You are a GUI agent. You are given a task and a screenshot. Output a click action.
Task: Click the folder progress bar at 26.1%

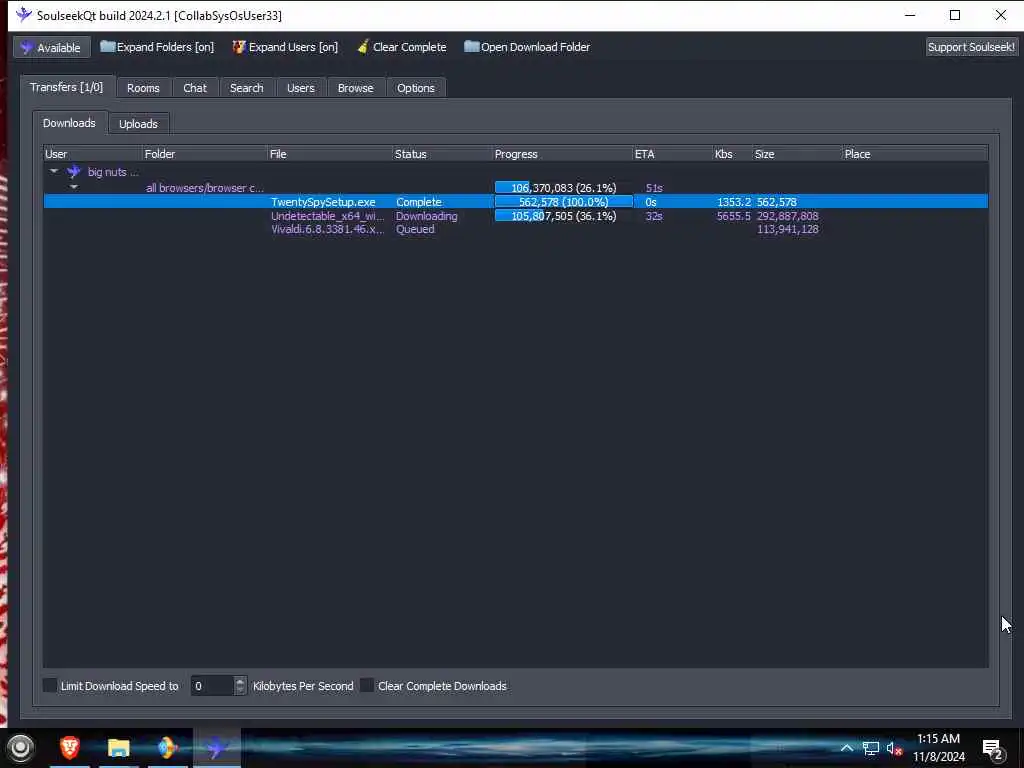(x=563, y=188)
